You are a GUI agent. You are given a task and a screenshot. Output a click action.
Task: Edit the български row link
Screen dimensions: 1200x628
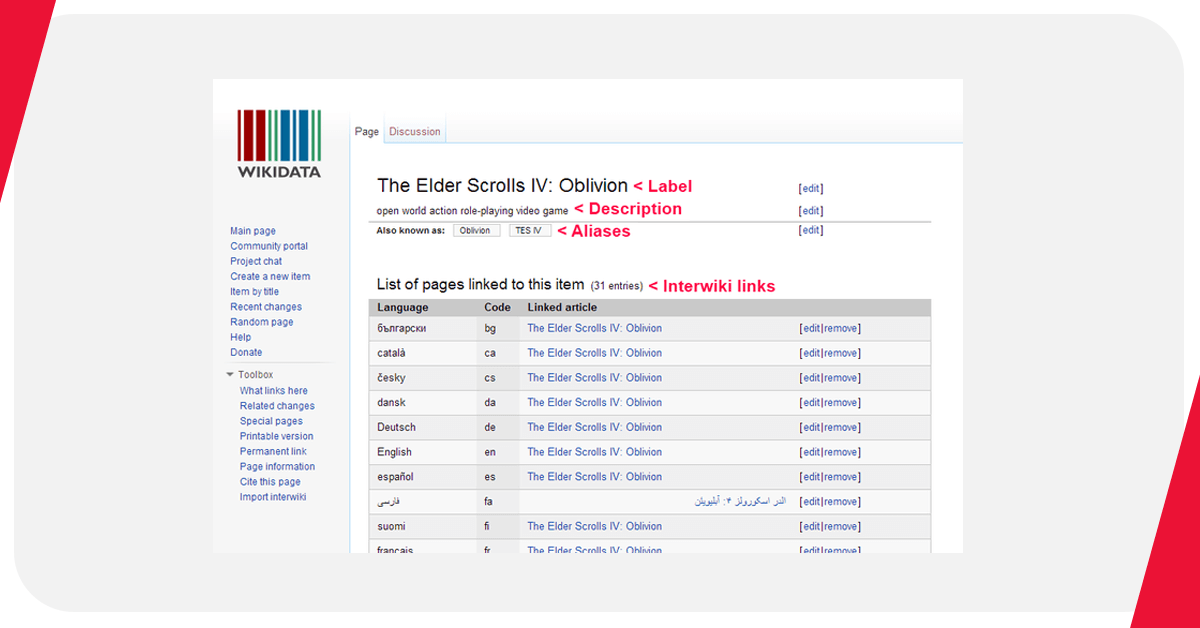pyautogui.click(x=811, y=328)
